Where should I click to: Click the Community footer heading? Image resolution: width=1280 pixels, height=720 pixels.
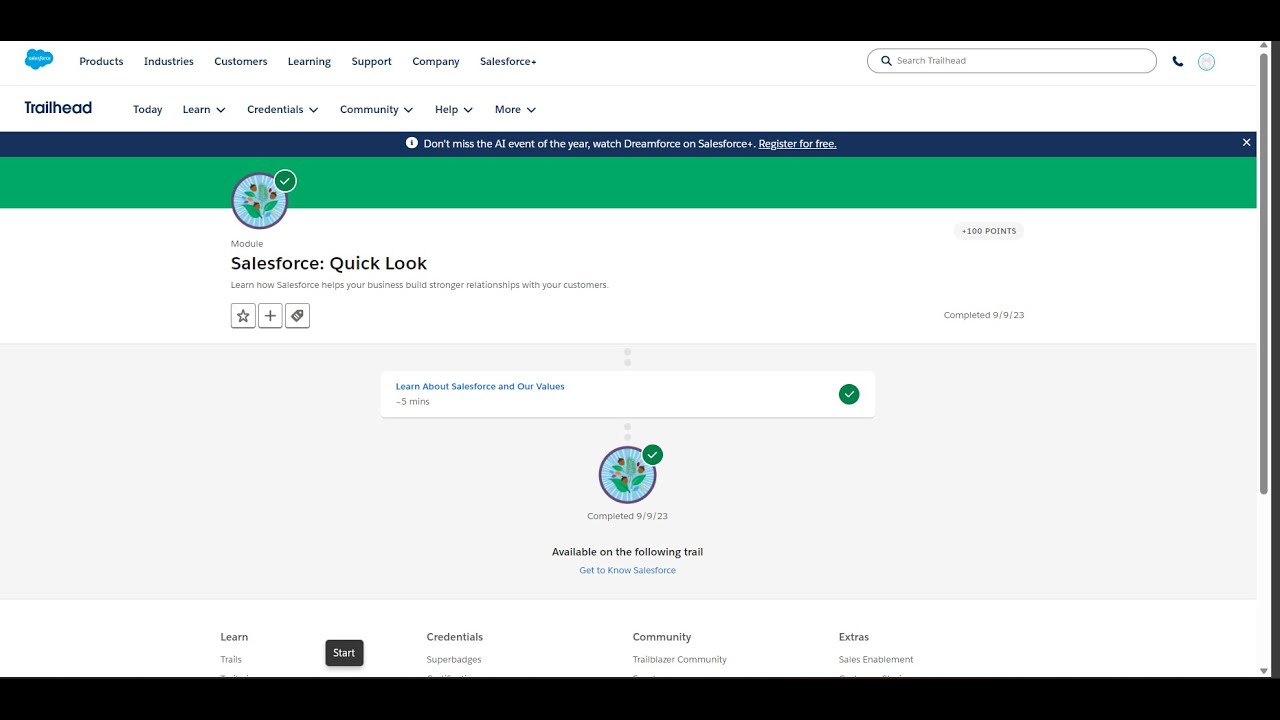662,637
